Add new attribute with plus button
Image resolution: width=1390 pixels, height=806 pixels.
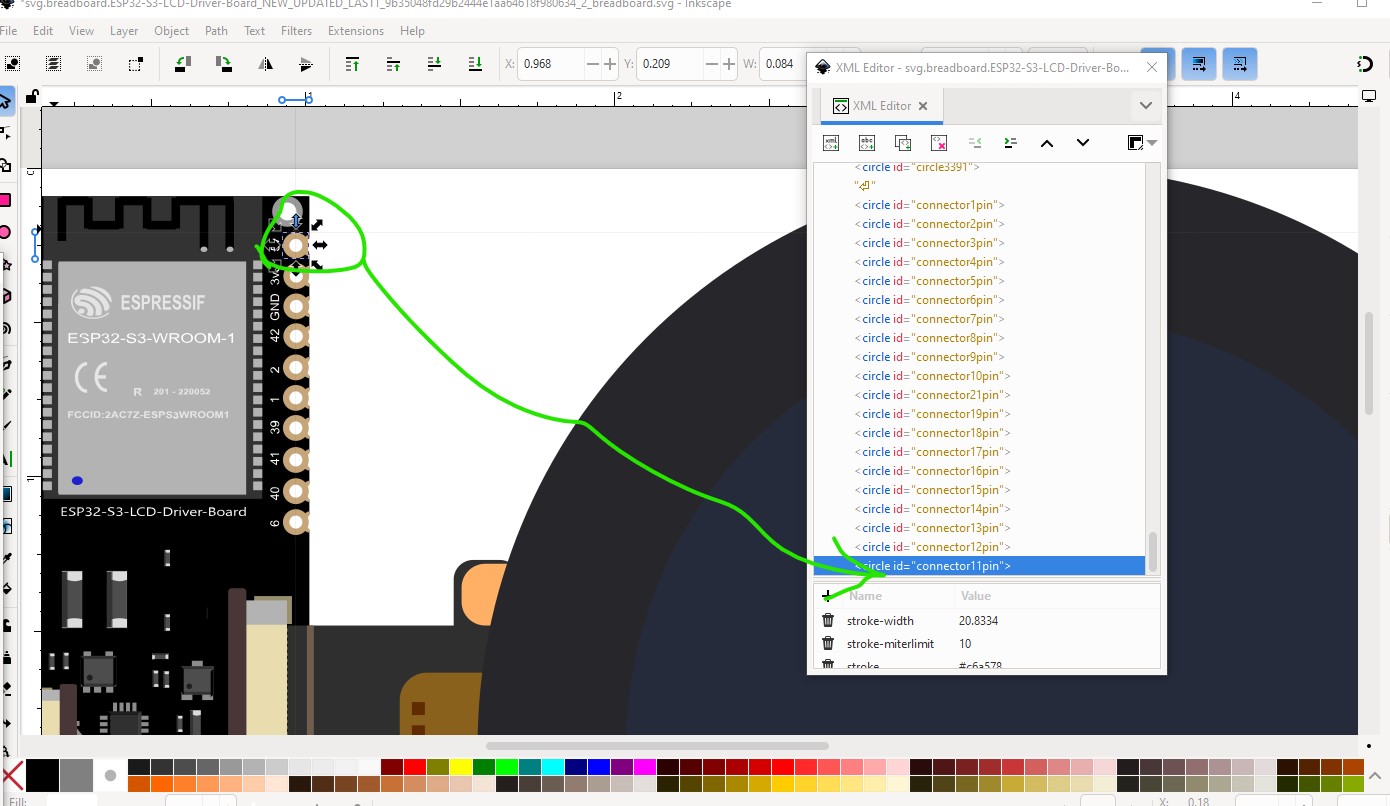click(827, 596)
